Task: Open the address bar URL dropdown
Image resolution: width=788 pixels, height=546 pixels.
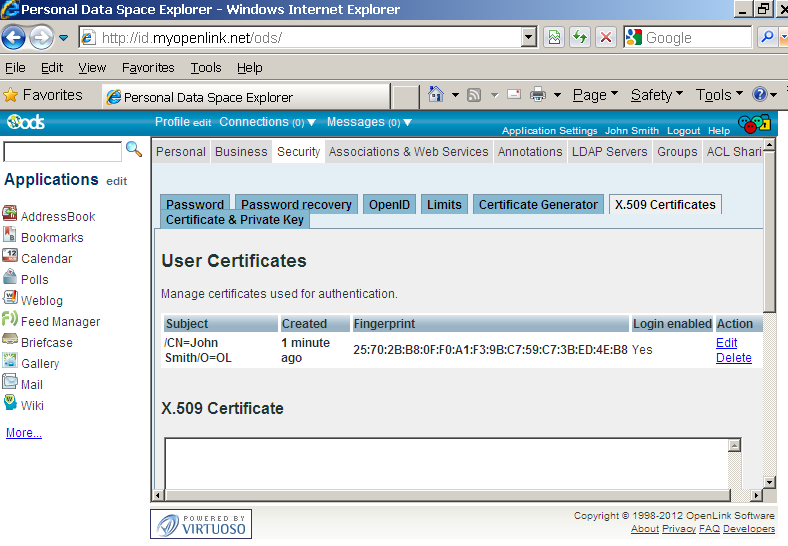Action: (x=529, y=38)
